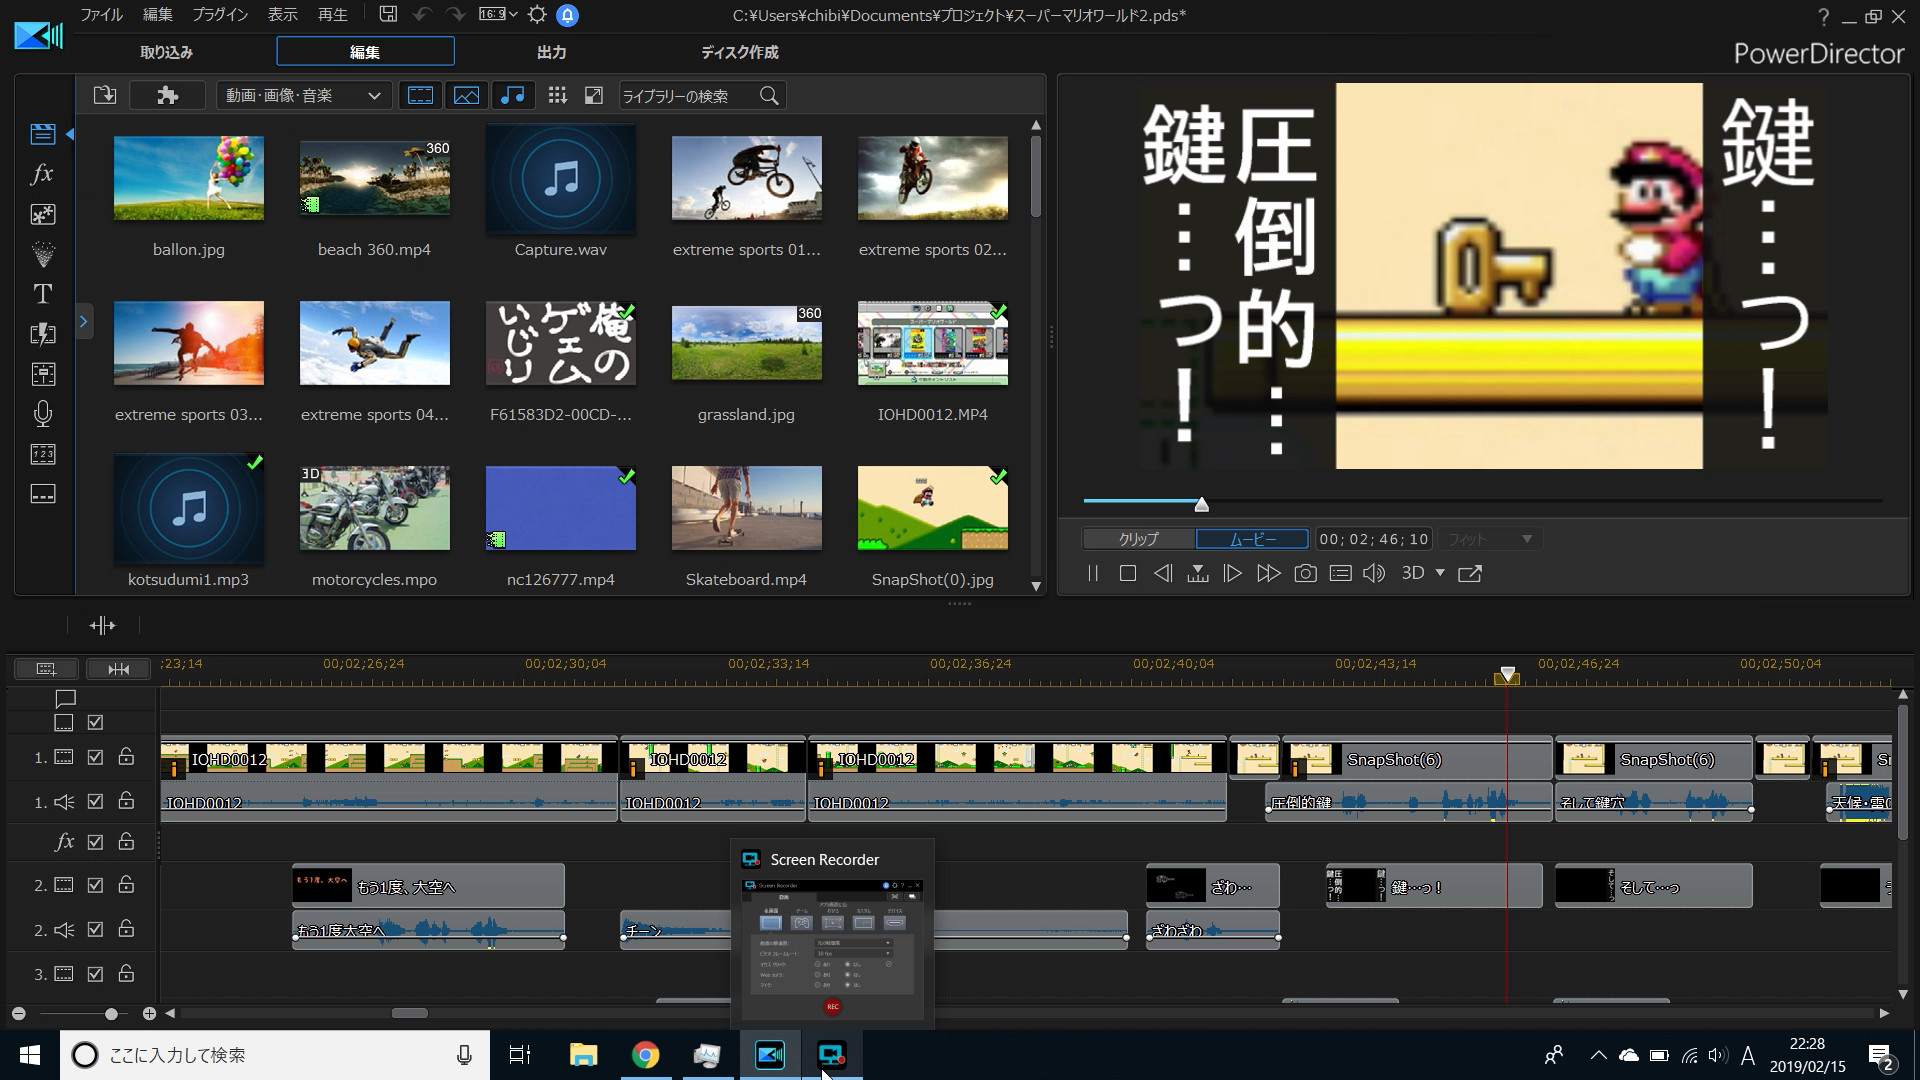Lock track 2 with the padlock icon
The image size is (1920, 1080).
(126, 885)
